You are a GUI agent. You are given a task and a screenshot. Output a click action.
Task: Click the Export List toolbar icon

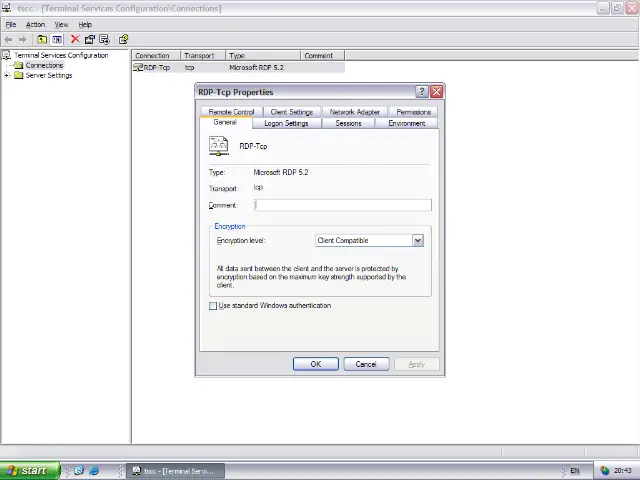coord(104,40)
